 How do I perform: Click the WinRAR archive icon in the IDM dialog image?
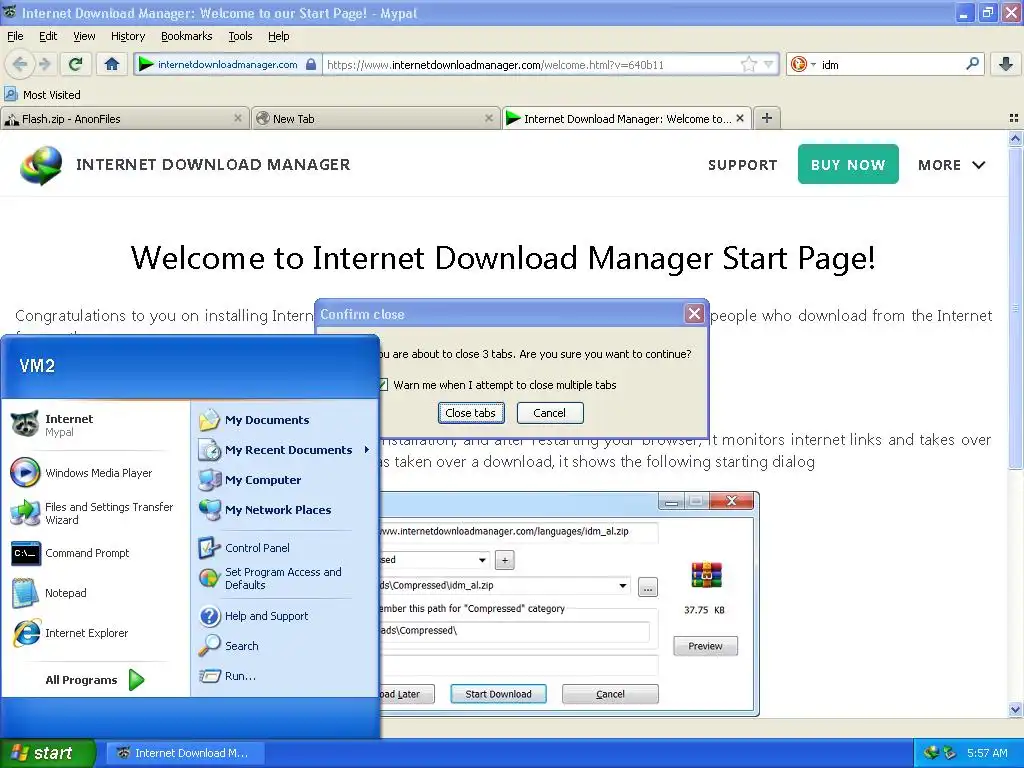706,575
